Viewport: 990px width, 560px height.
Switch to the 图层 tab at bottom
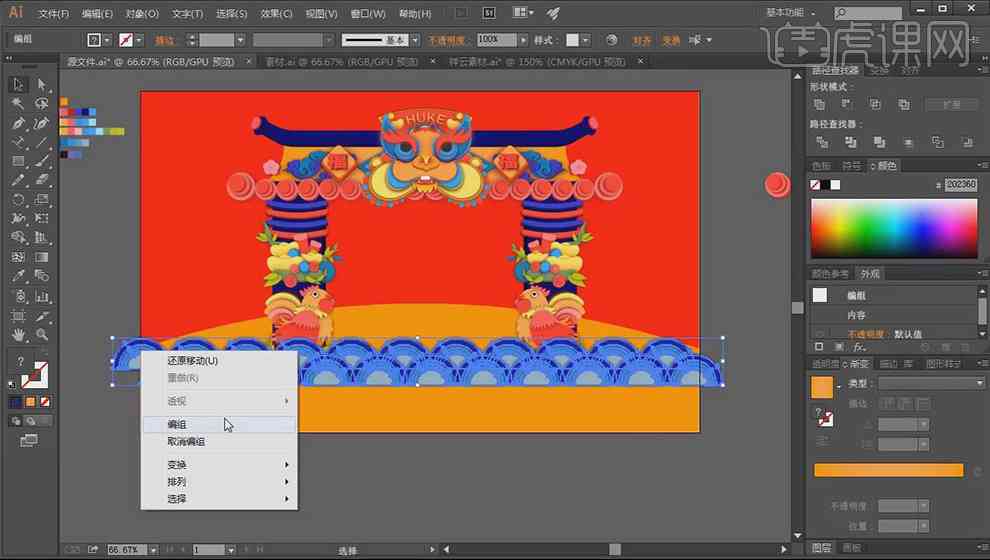pos(821,547)
